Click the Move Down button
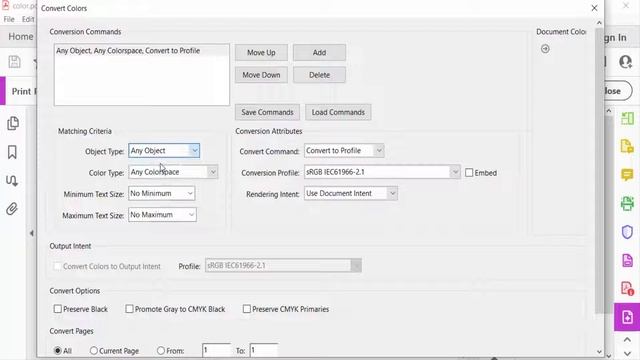The height and width of the screenshot is (360, 640). tap(261, 75)
